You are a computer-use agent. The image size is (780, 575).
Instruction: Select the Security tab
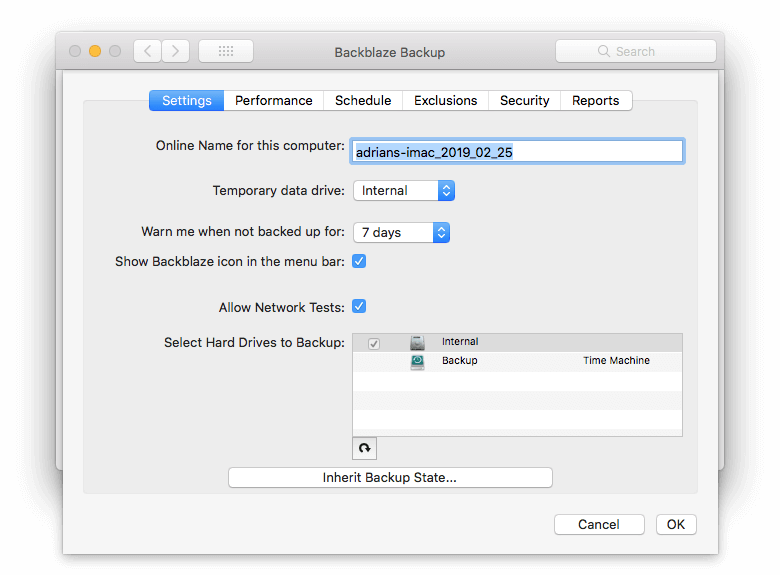pyautogui.click(x=525, y=100)
